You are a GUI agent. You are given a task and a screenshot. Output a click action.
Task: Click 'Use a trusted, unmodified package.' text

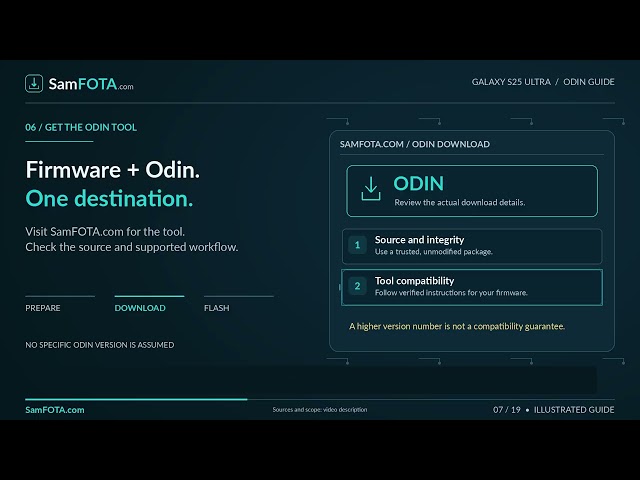pyautogui.click(x=433, y=252)
